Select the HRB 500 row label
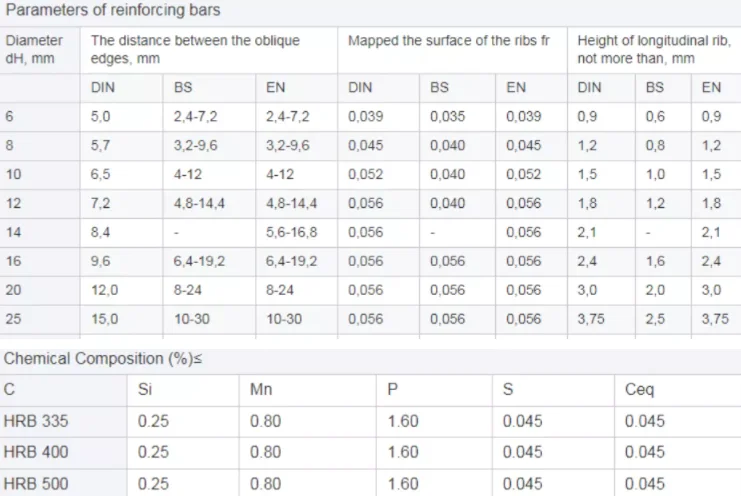Screen dimensions: 741x496 click(35, 482)
